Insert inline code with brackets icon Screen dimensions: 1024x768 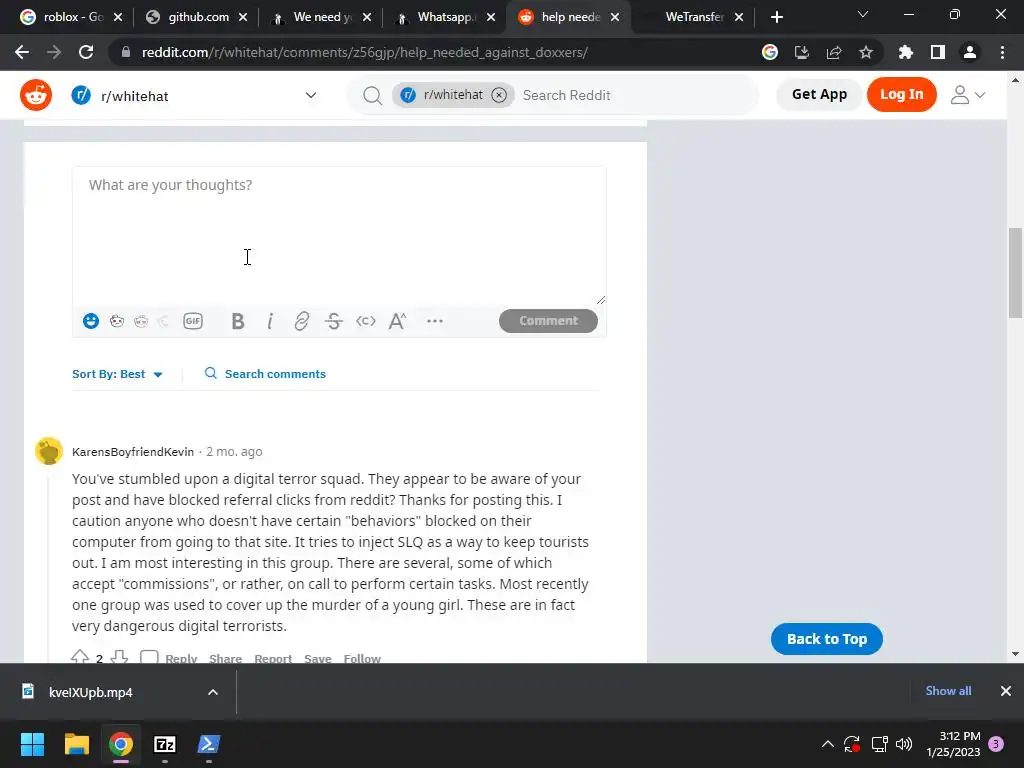pos(366,321)
